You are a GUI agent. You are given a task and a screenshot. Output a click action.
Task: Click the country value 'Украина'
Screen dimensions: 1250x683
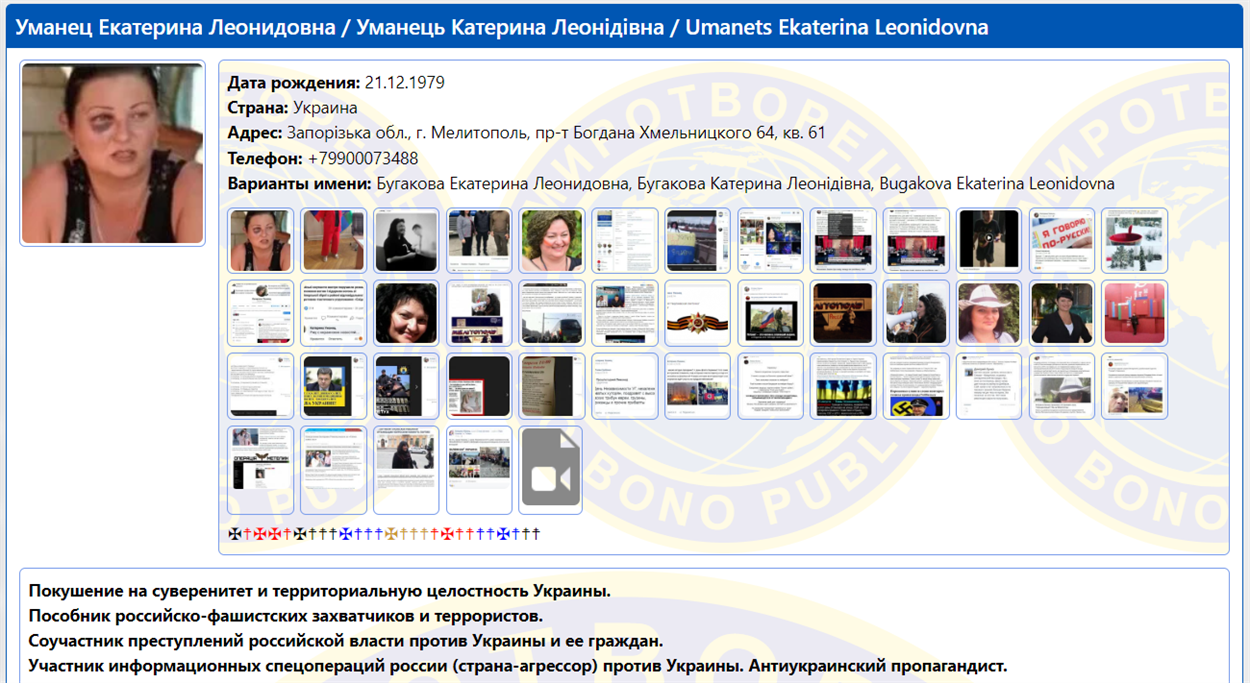point(325,108)
